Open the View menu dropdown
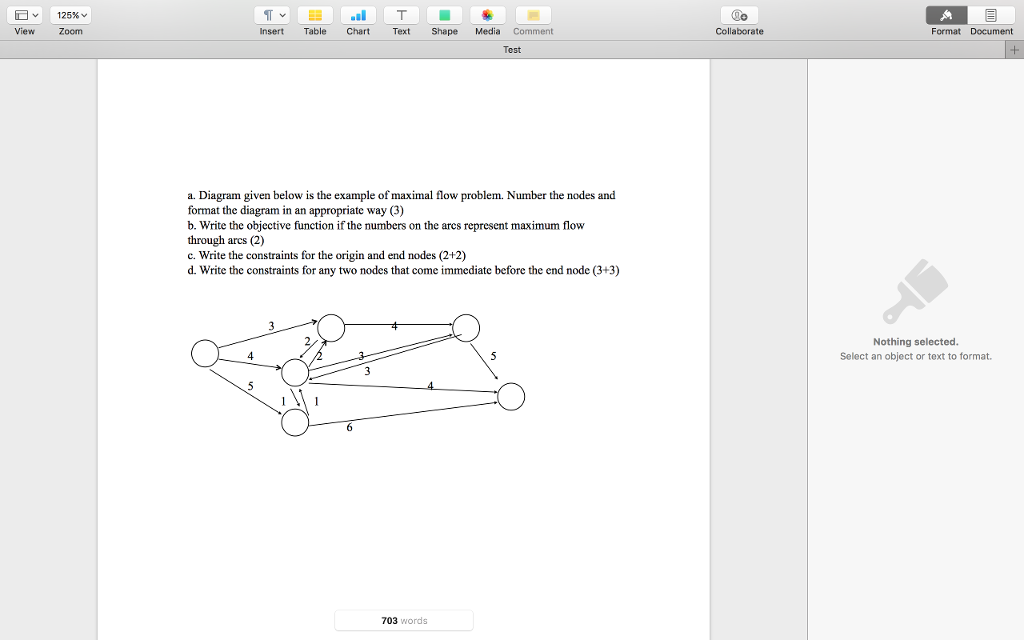This screenshot has height=640, width=1024. coord(25,15)
